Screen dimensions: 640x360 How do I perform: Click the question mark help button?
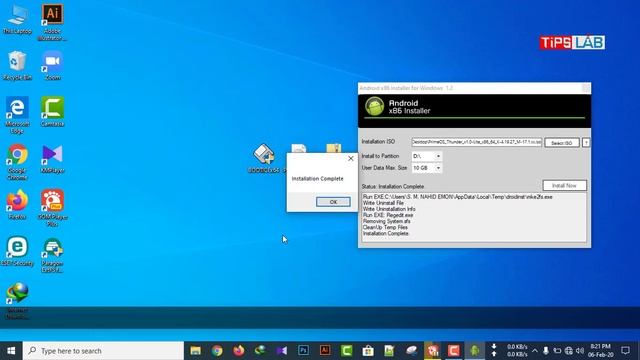(586, 143)
